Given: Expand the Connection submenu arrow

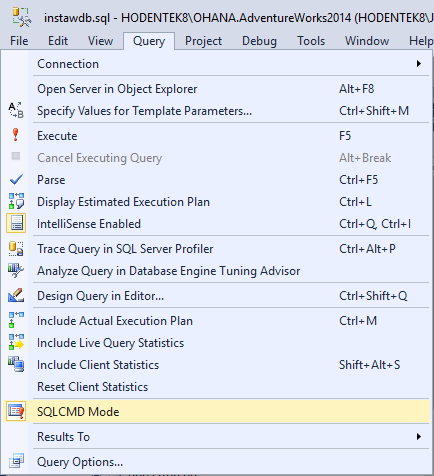Looking at the screenshot, I should [419, 64].
